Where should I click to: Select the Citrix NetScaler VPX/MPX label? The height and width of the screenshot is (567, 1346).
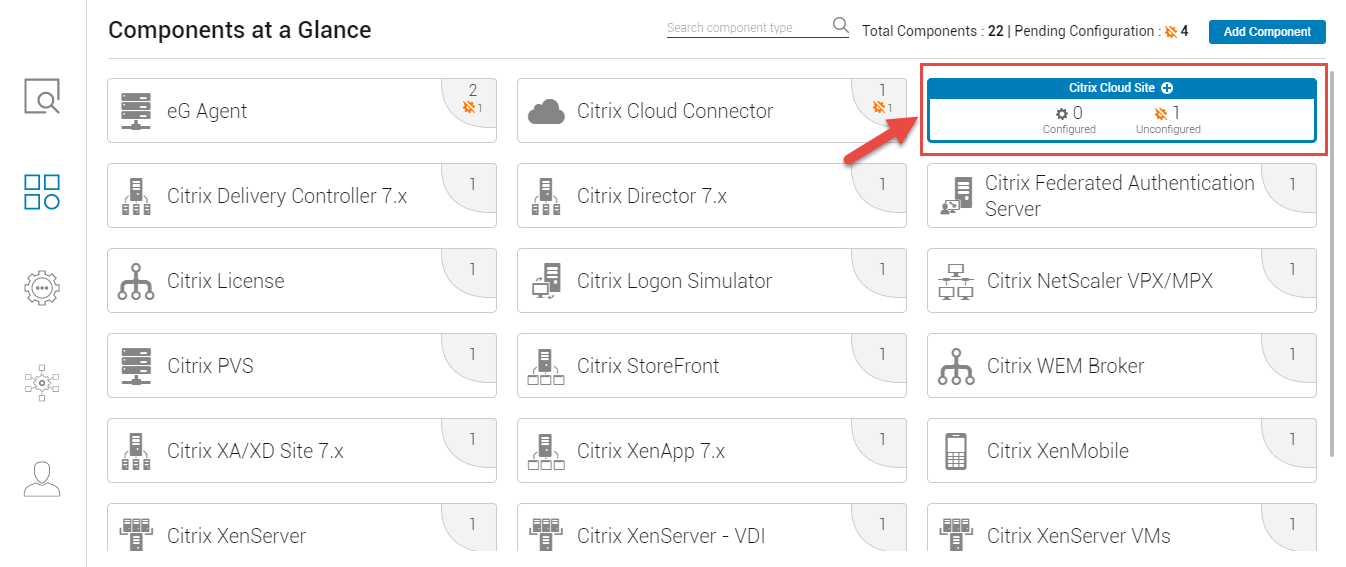pos(1100,281)
